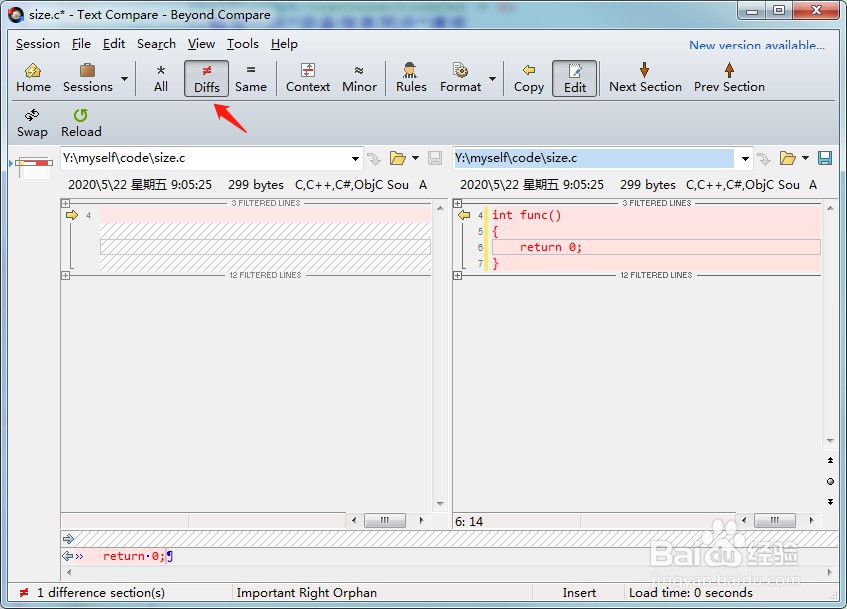The height and width of the screenshot is (609, 847).
Task: Open the Help menu
Action: pyautogui.click(x=284, y=44)
